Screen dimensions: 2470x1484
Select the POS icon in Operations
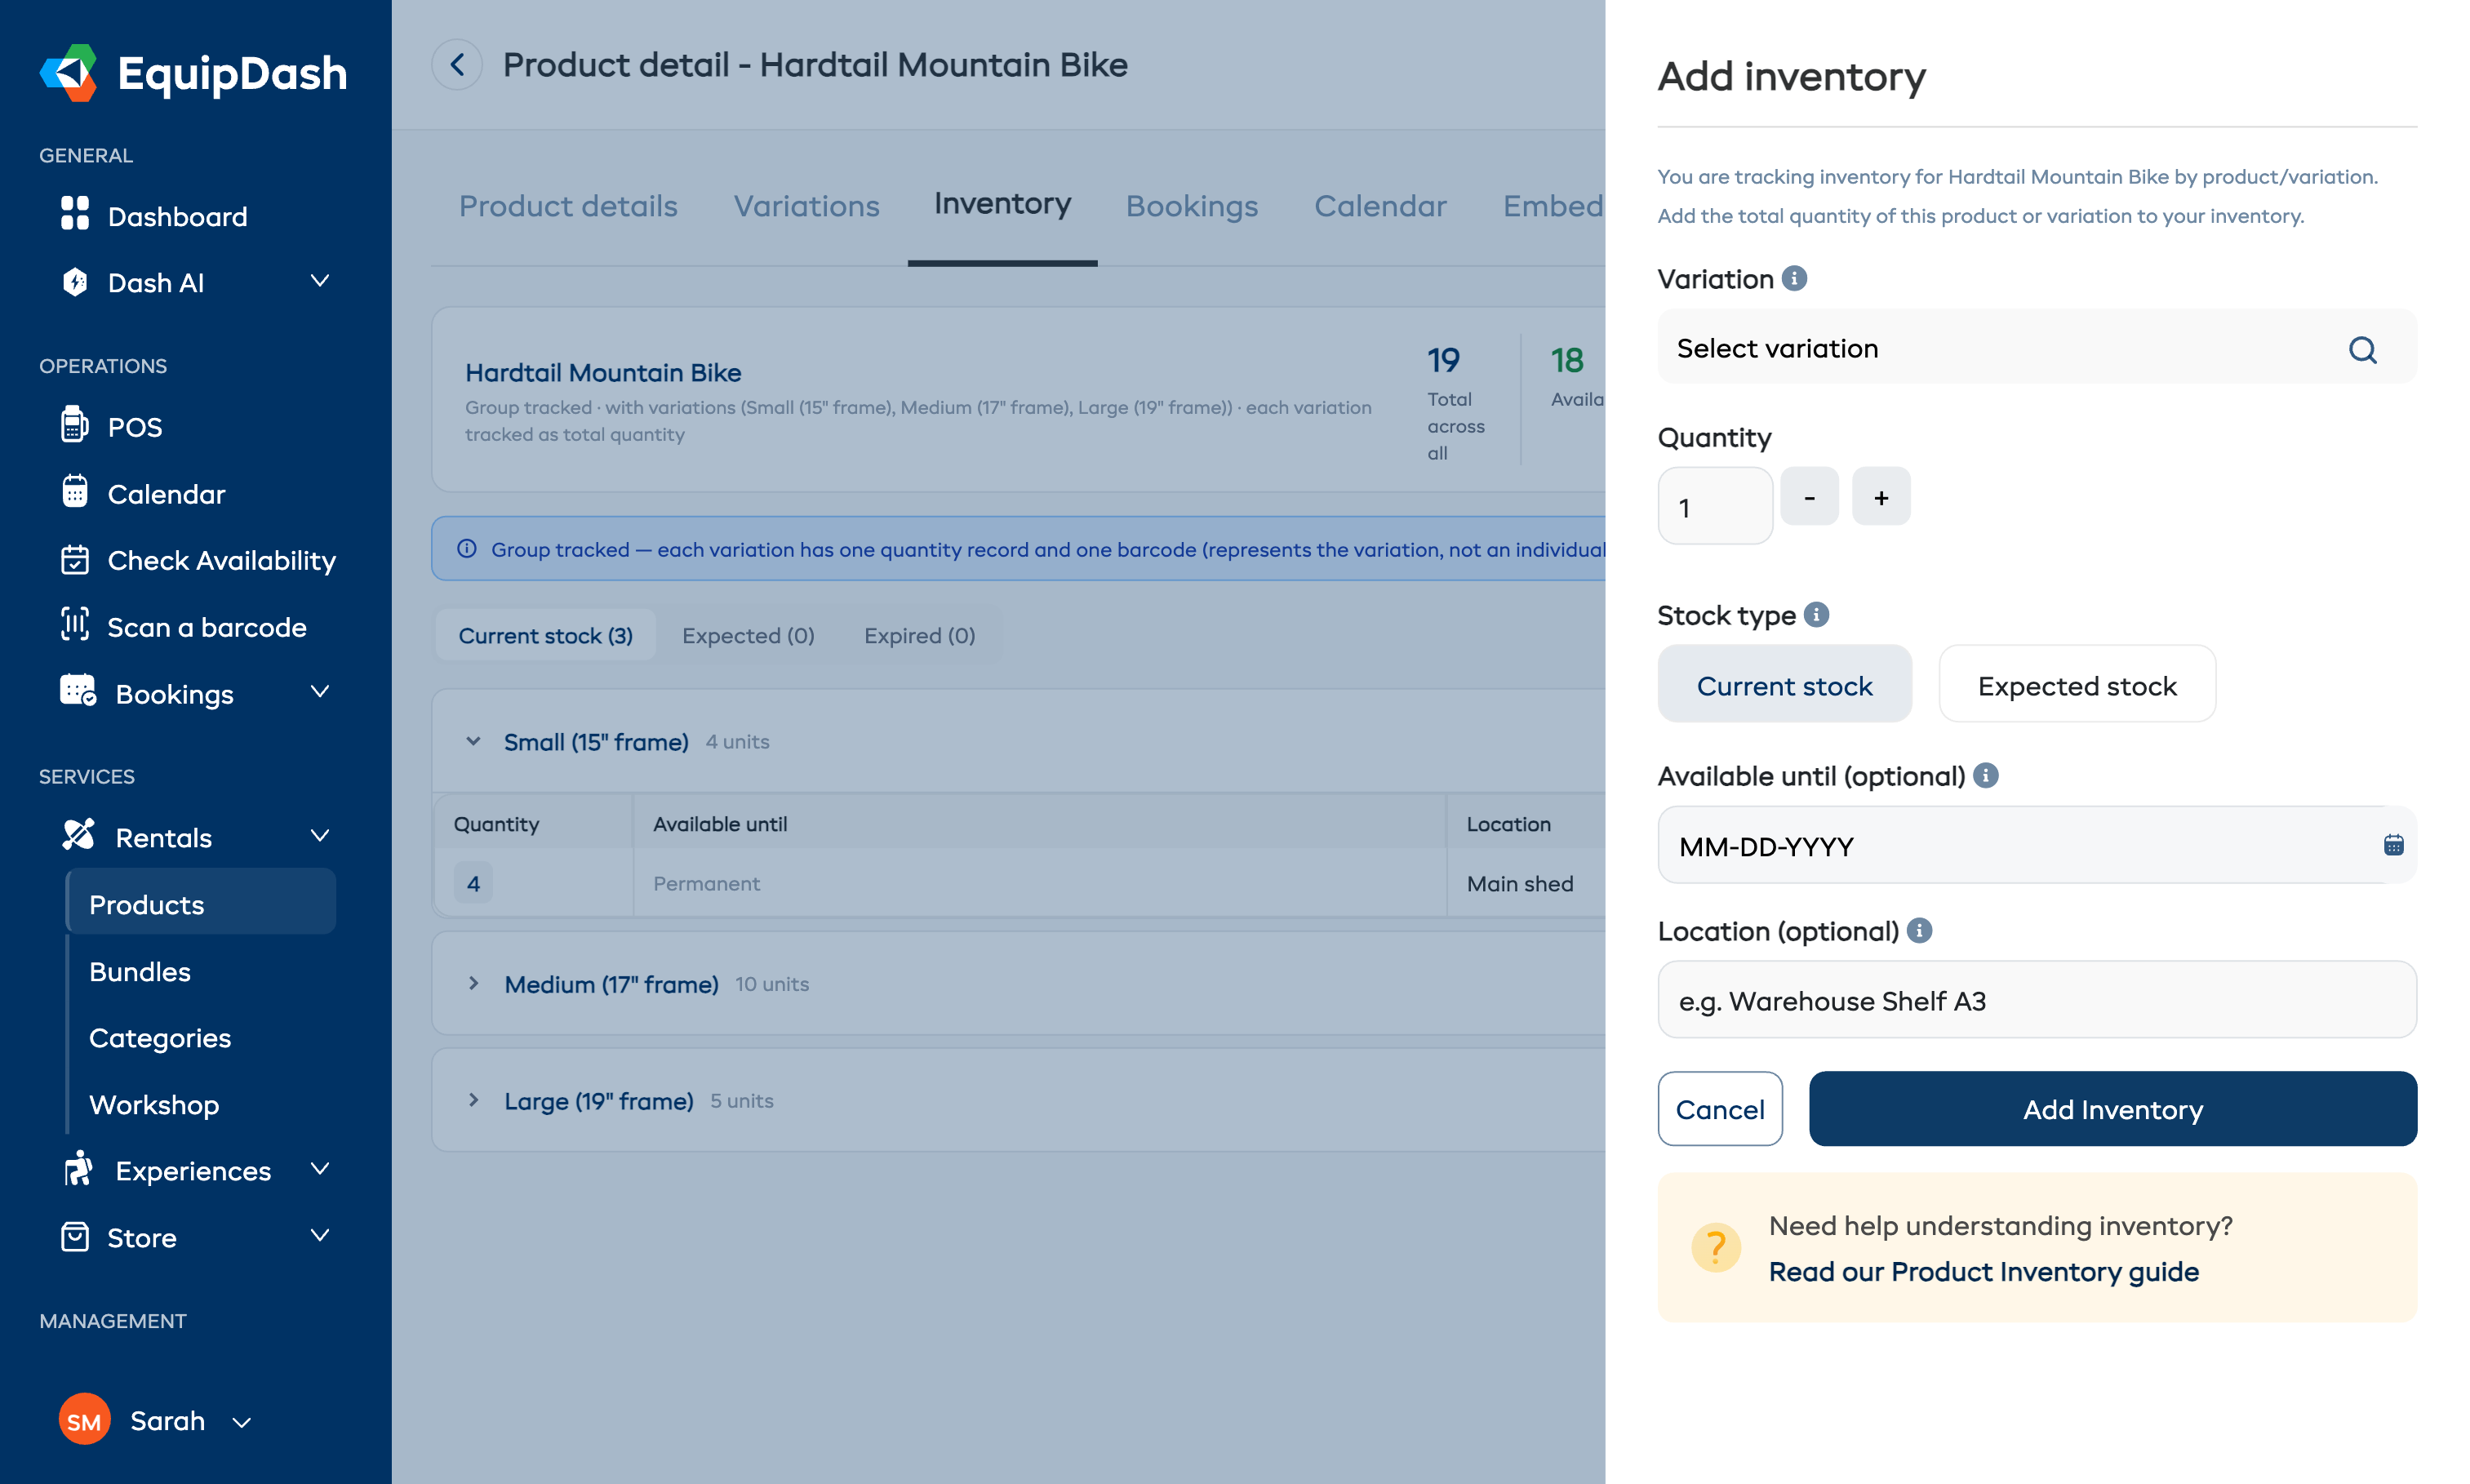74,425
